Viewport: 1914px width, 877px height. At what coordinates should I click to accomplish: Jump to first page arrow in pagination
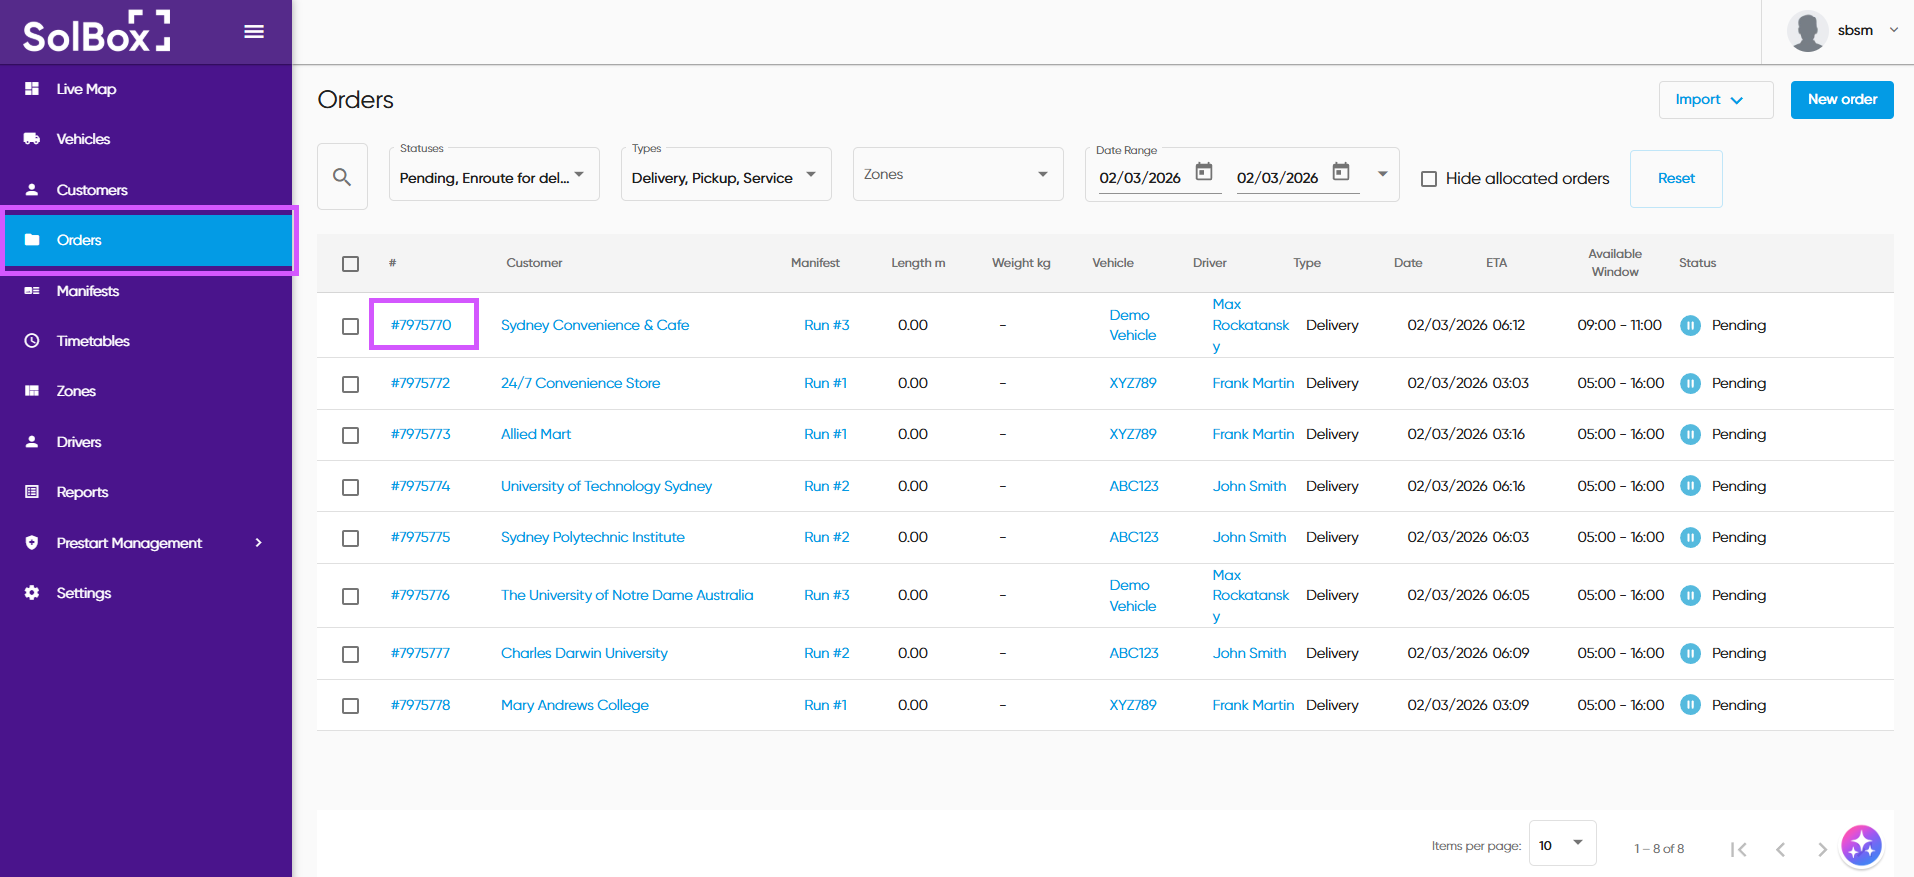click(x=1738, y=849)
